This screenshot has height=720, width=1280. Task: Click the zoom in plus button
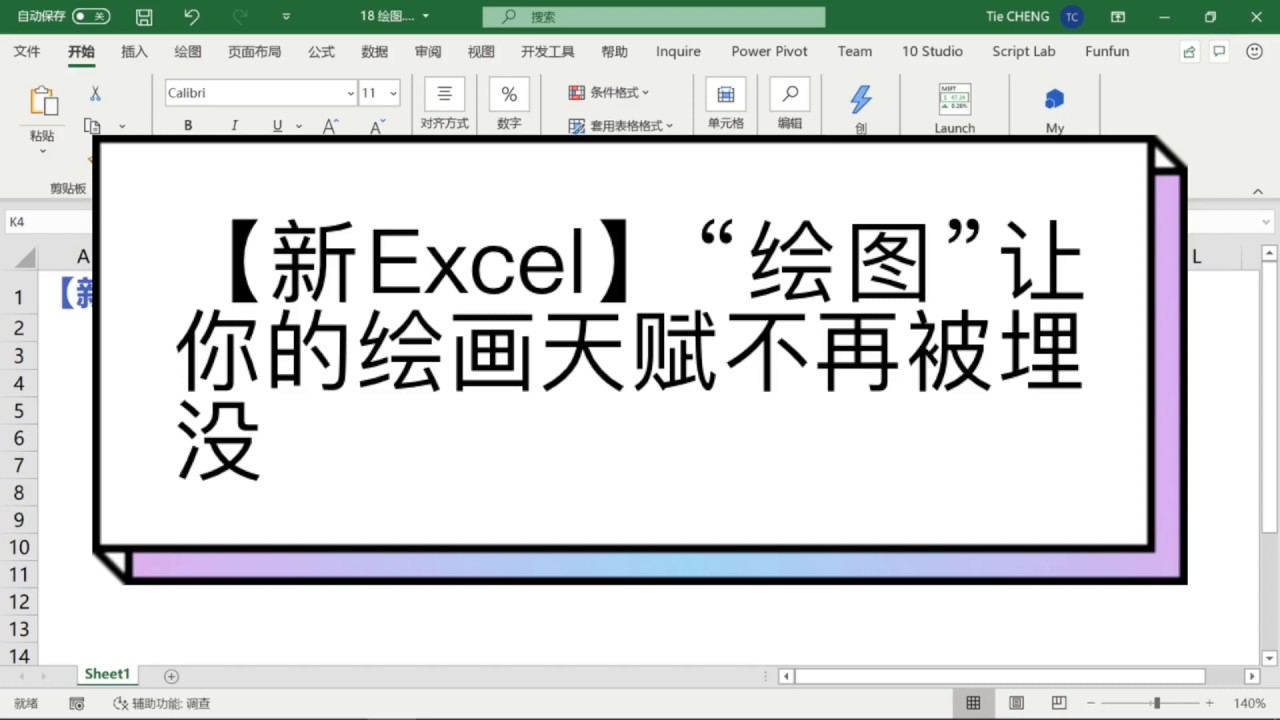(x=1209, y=704)
